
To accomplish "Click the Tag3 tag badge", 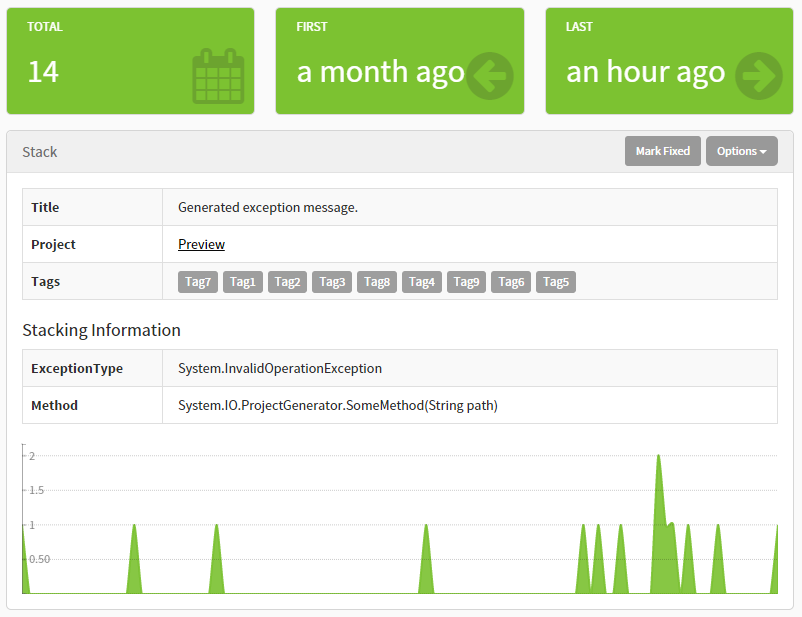I will (x=332, y=282).
